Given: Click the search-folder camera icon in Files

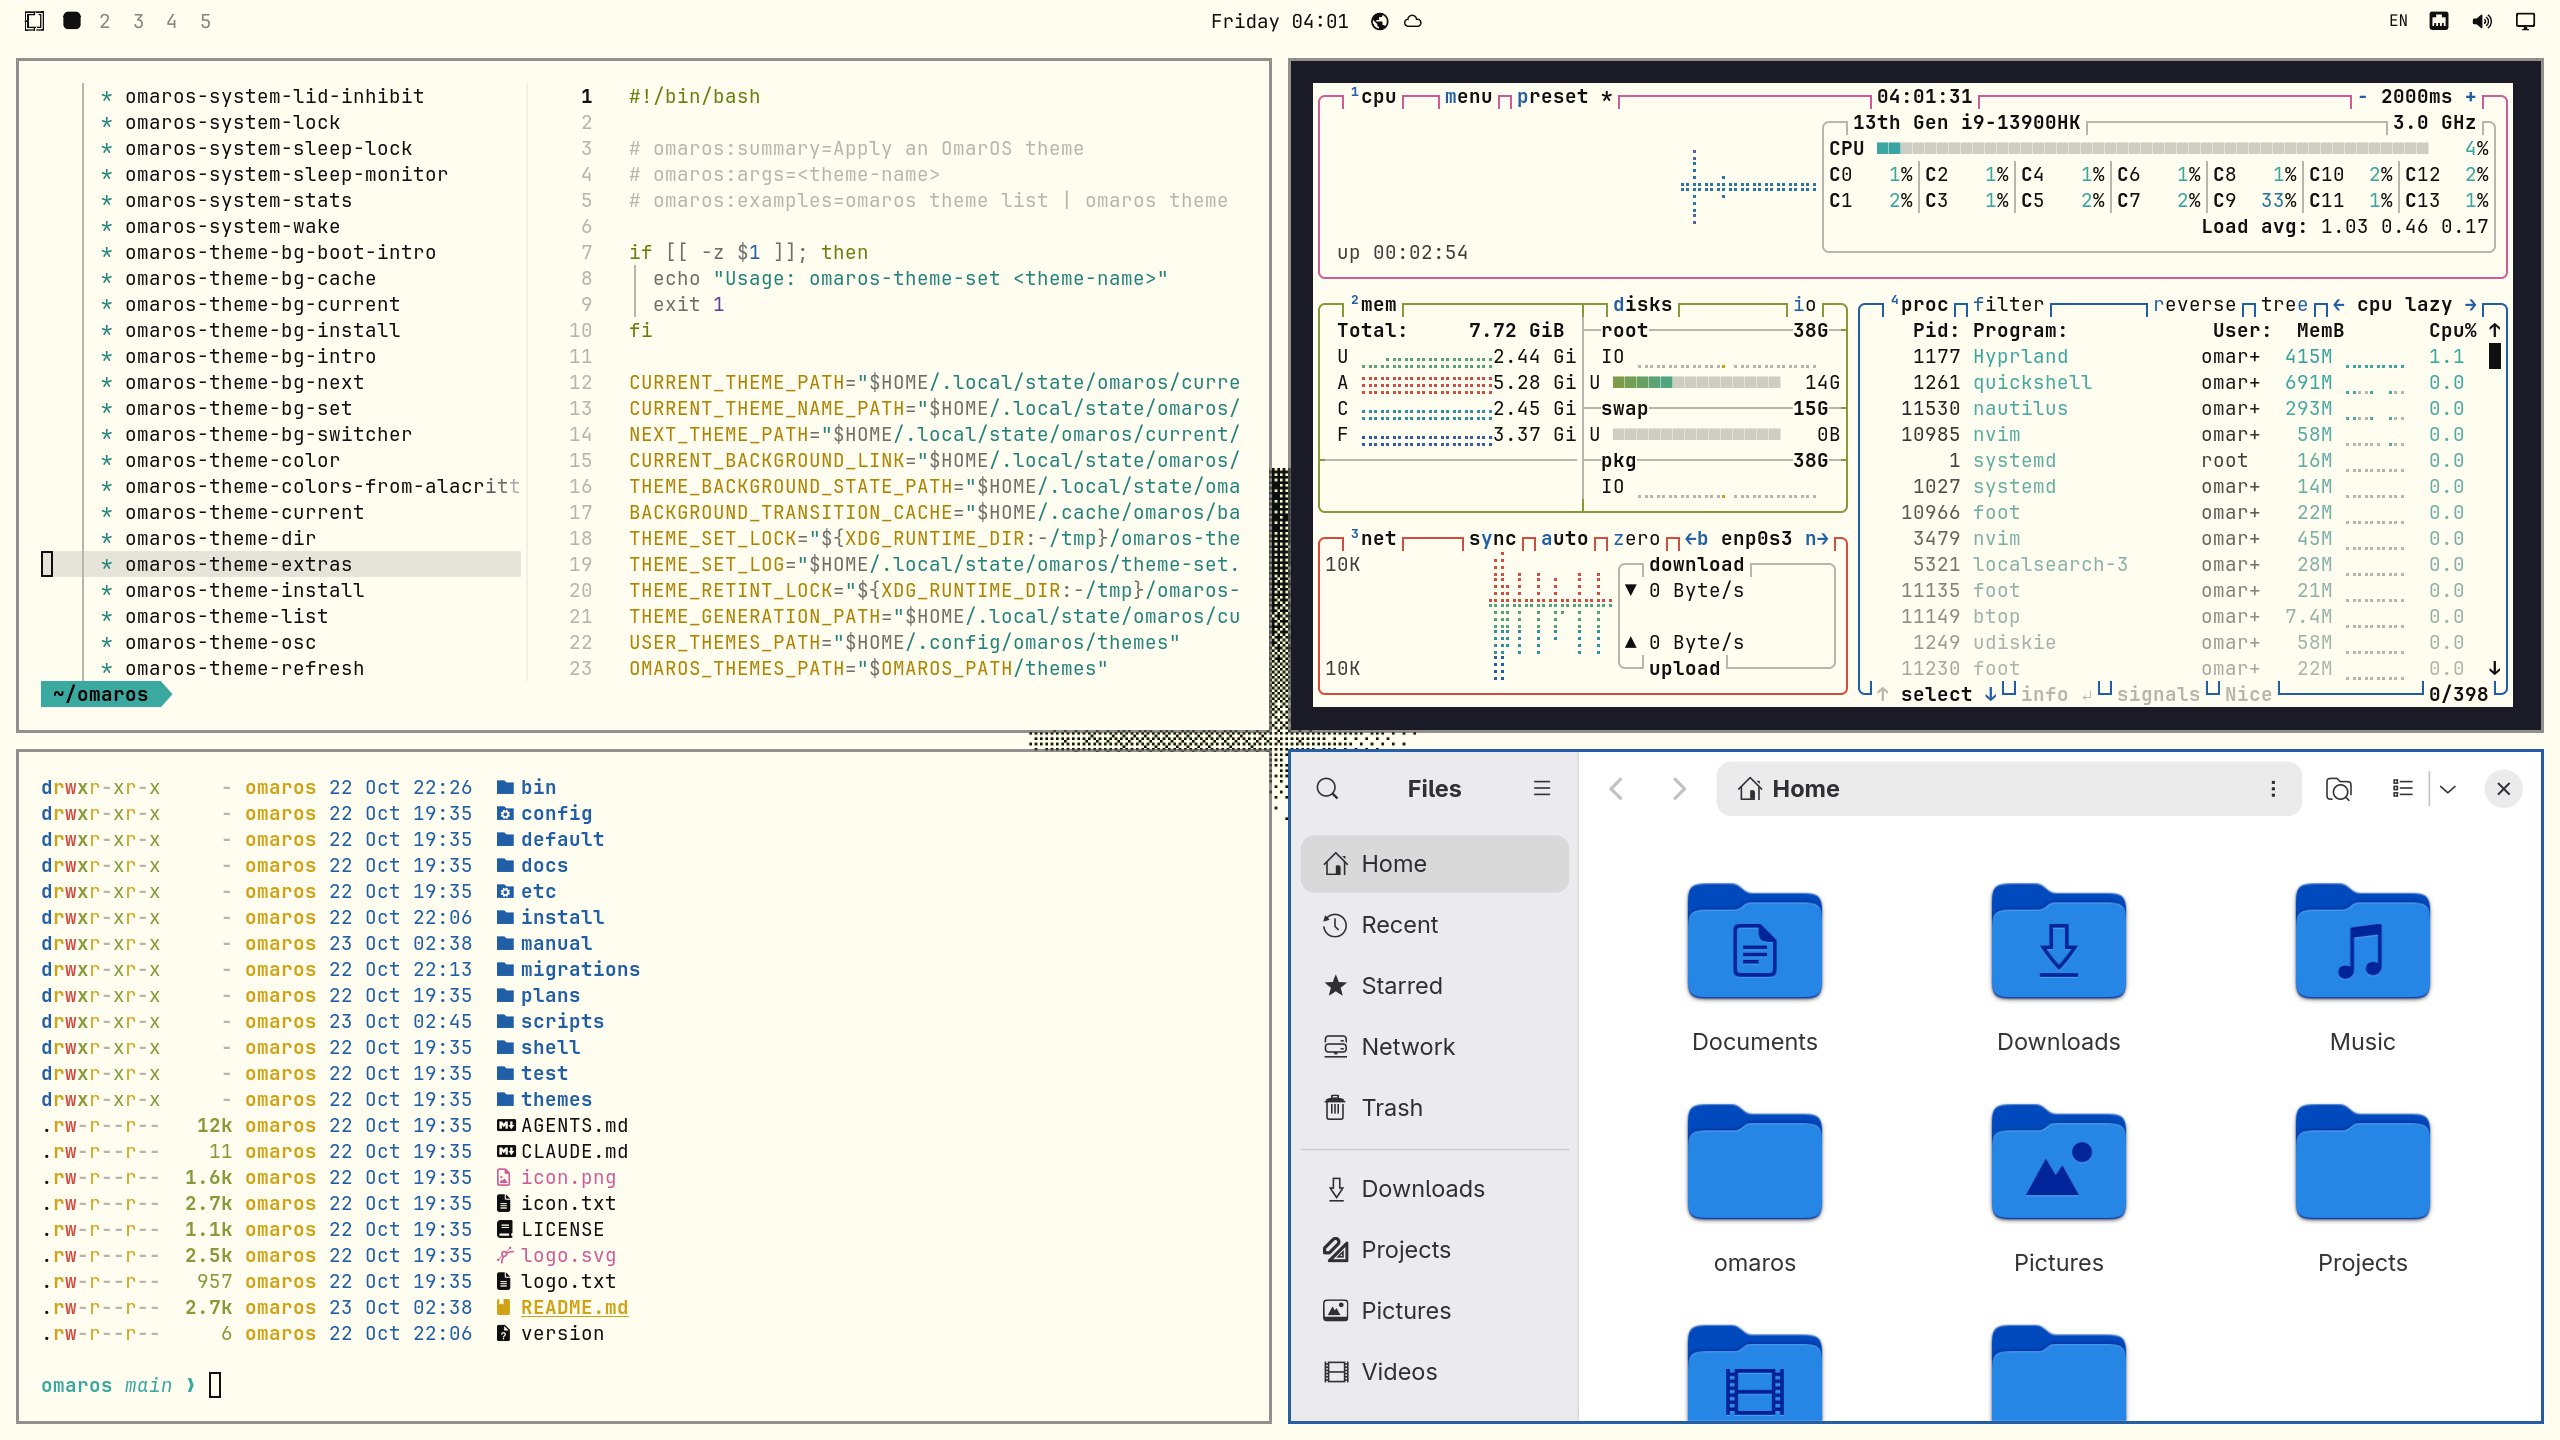Looking at the screenshot, I should tap(2338, 788).
